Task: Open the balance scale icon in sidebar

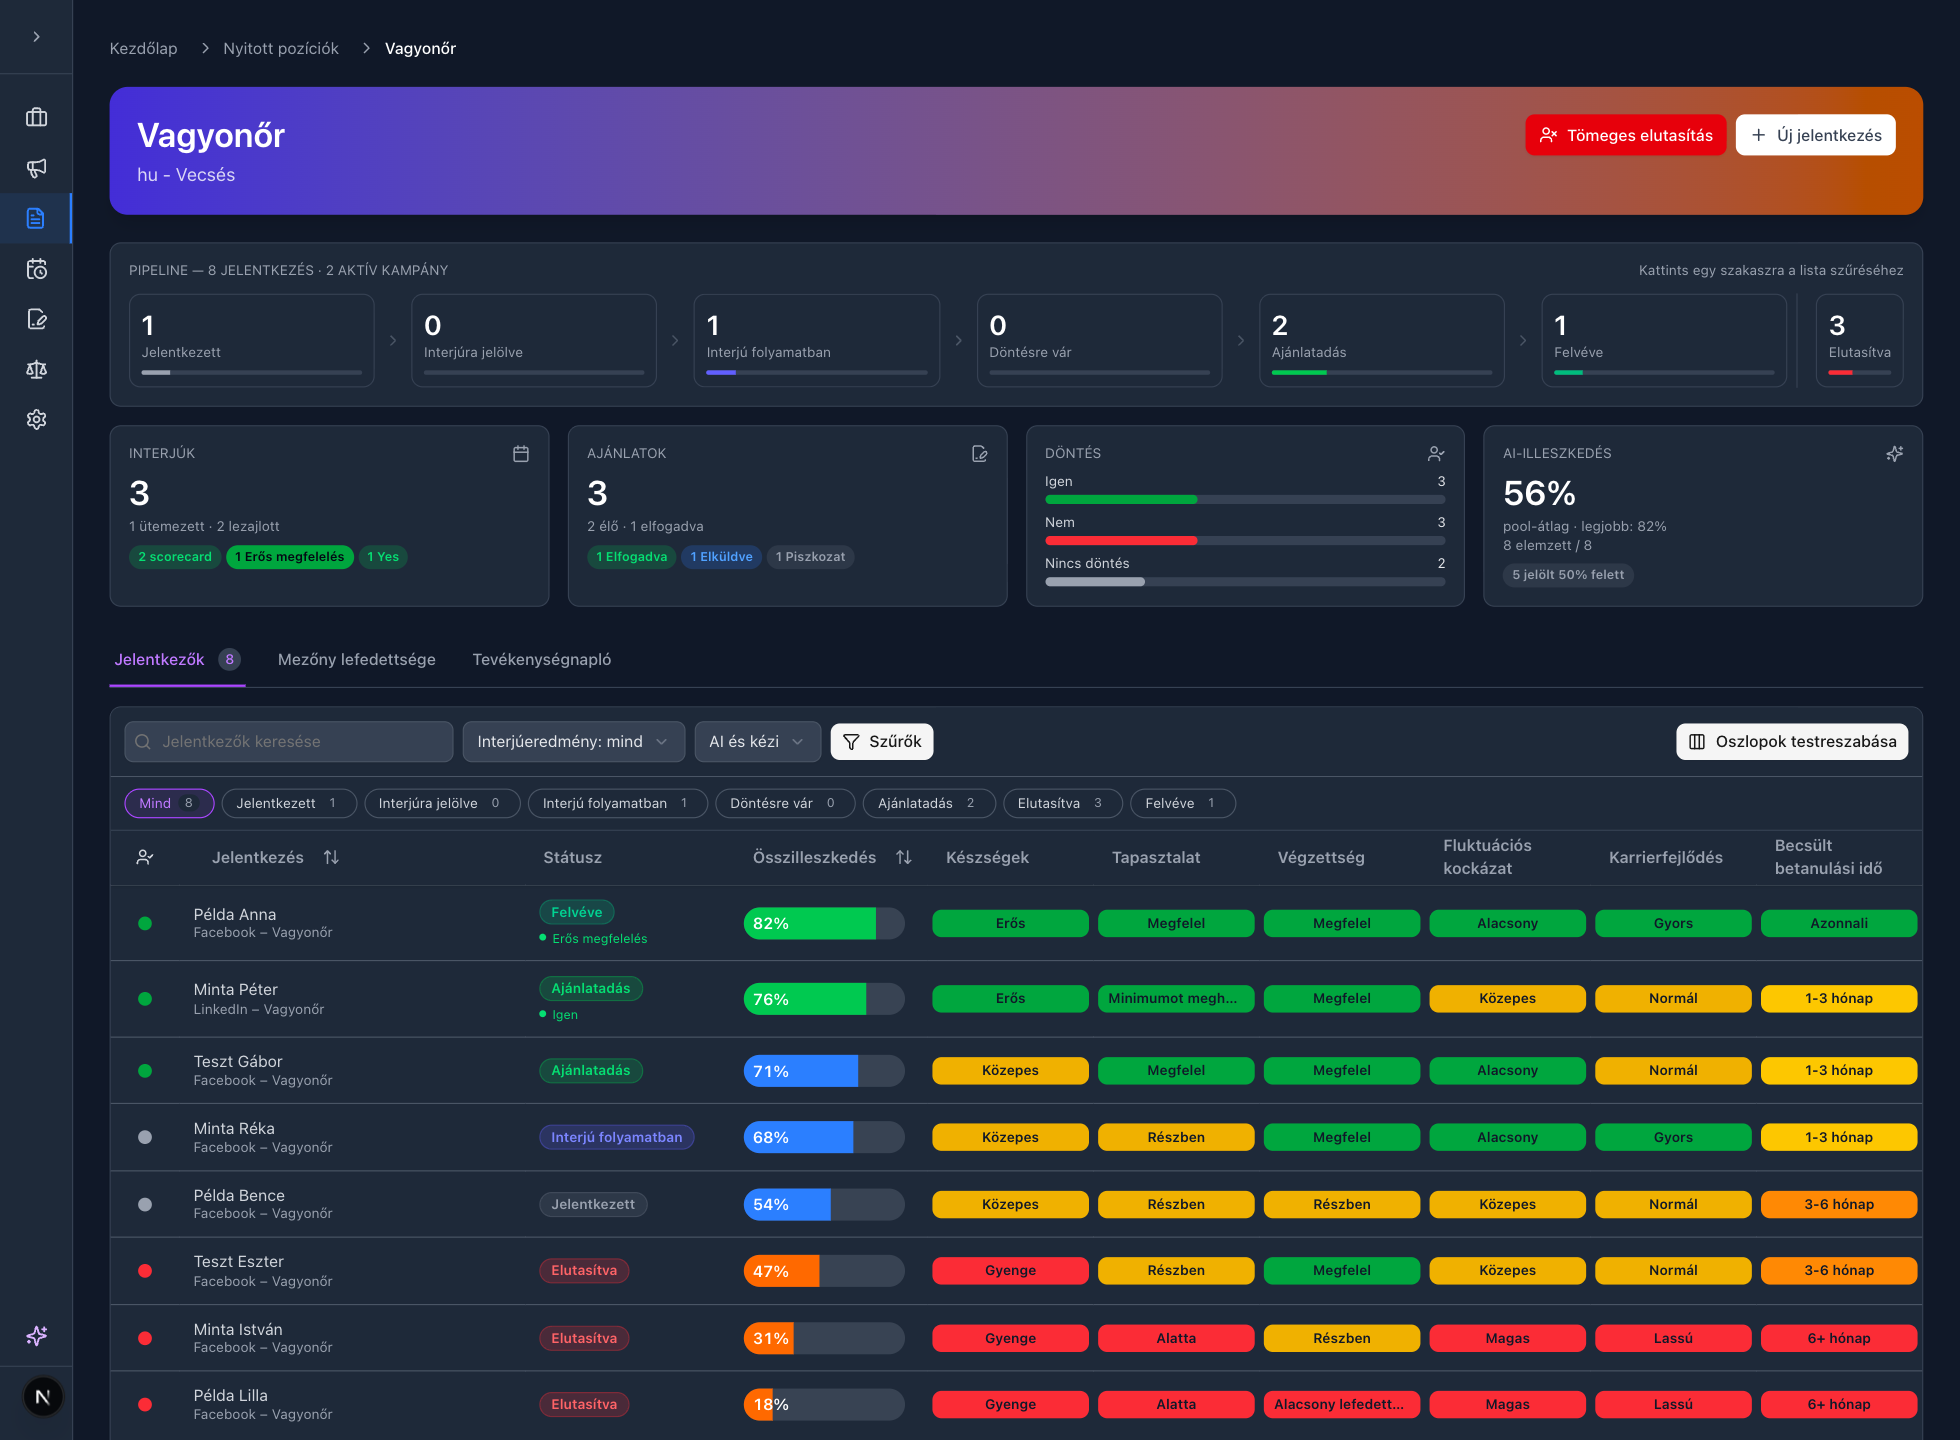Action: 36,369
